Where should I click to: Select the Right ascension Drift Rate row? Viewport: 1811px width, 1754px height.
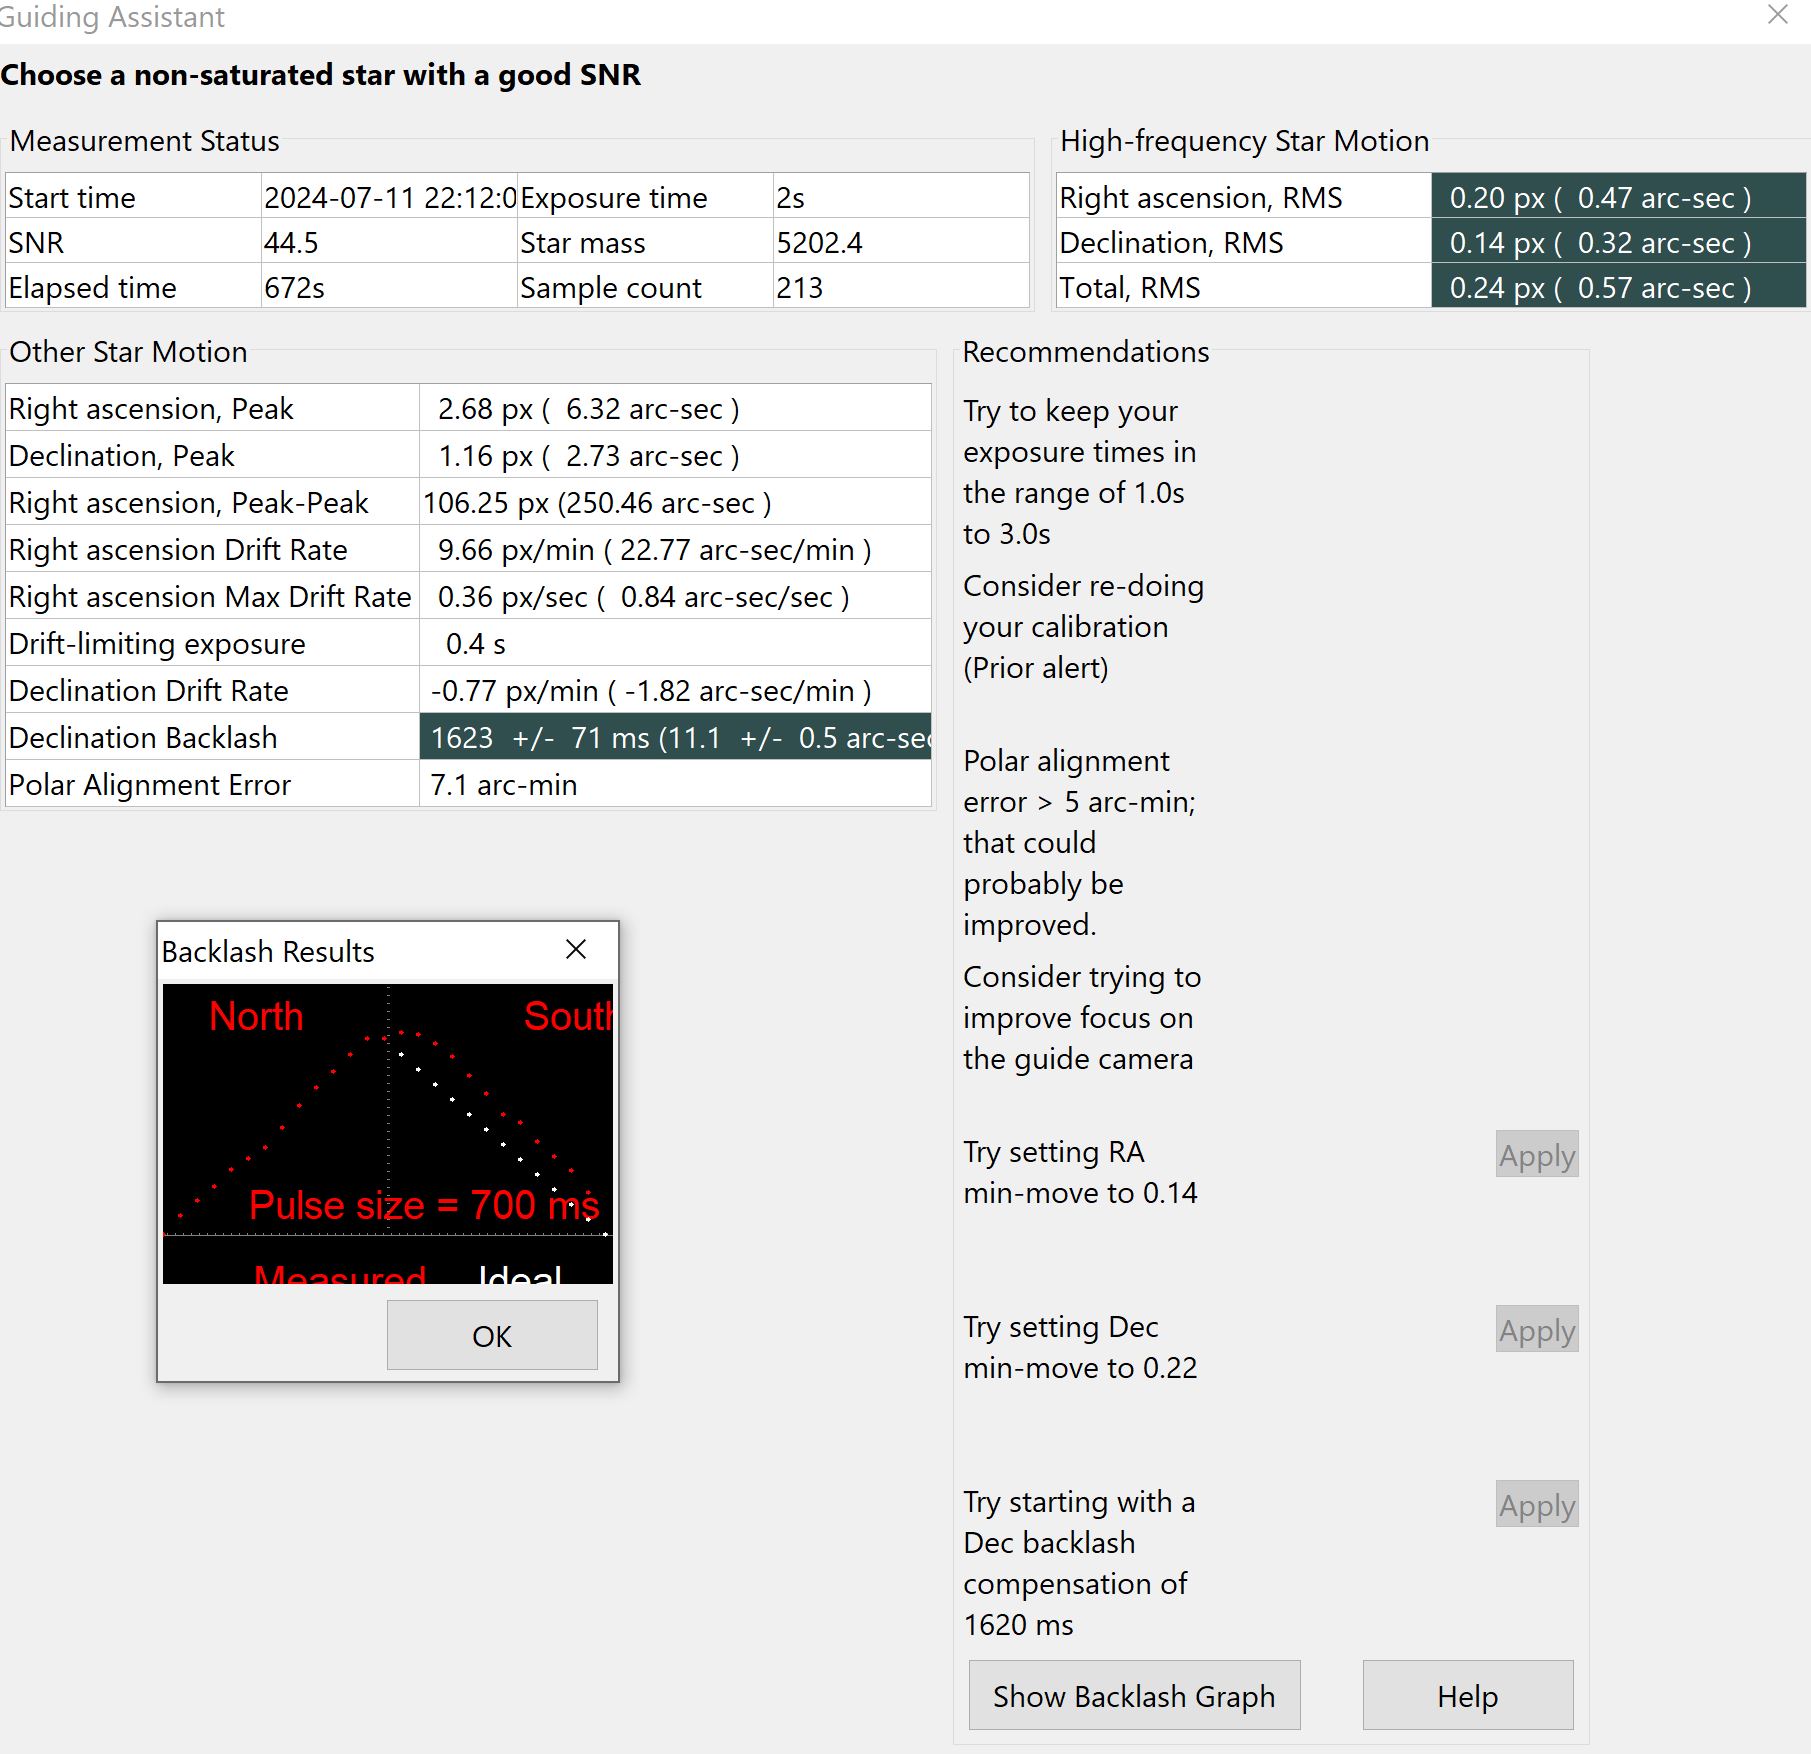click(x=468, y=549)
